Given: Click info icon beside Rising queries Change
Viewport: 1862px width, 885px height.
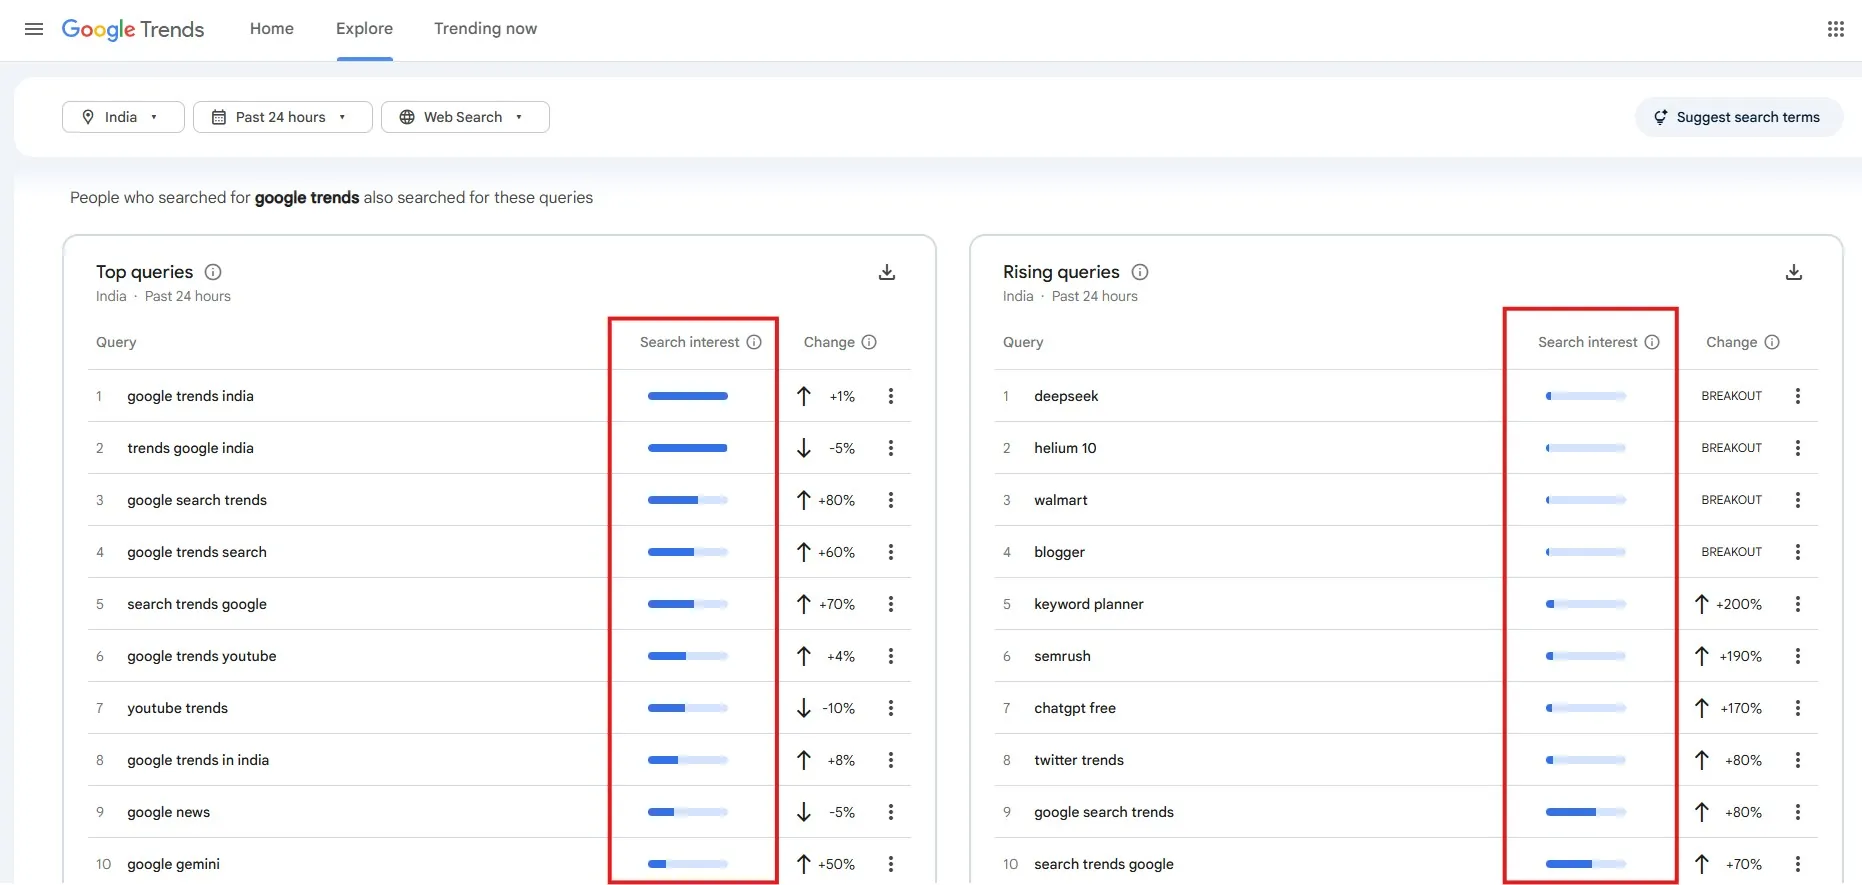Looking at the screenshot, I should pos(1772,342).
